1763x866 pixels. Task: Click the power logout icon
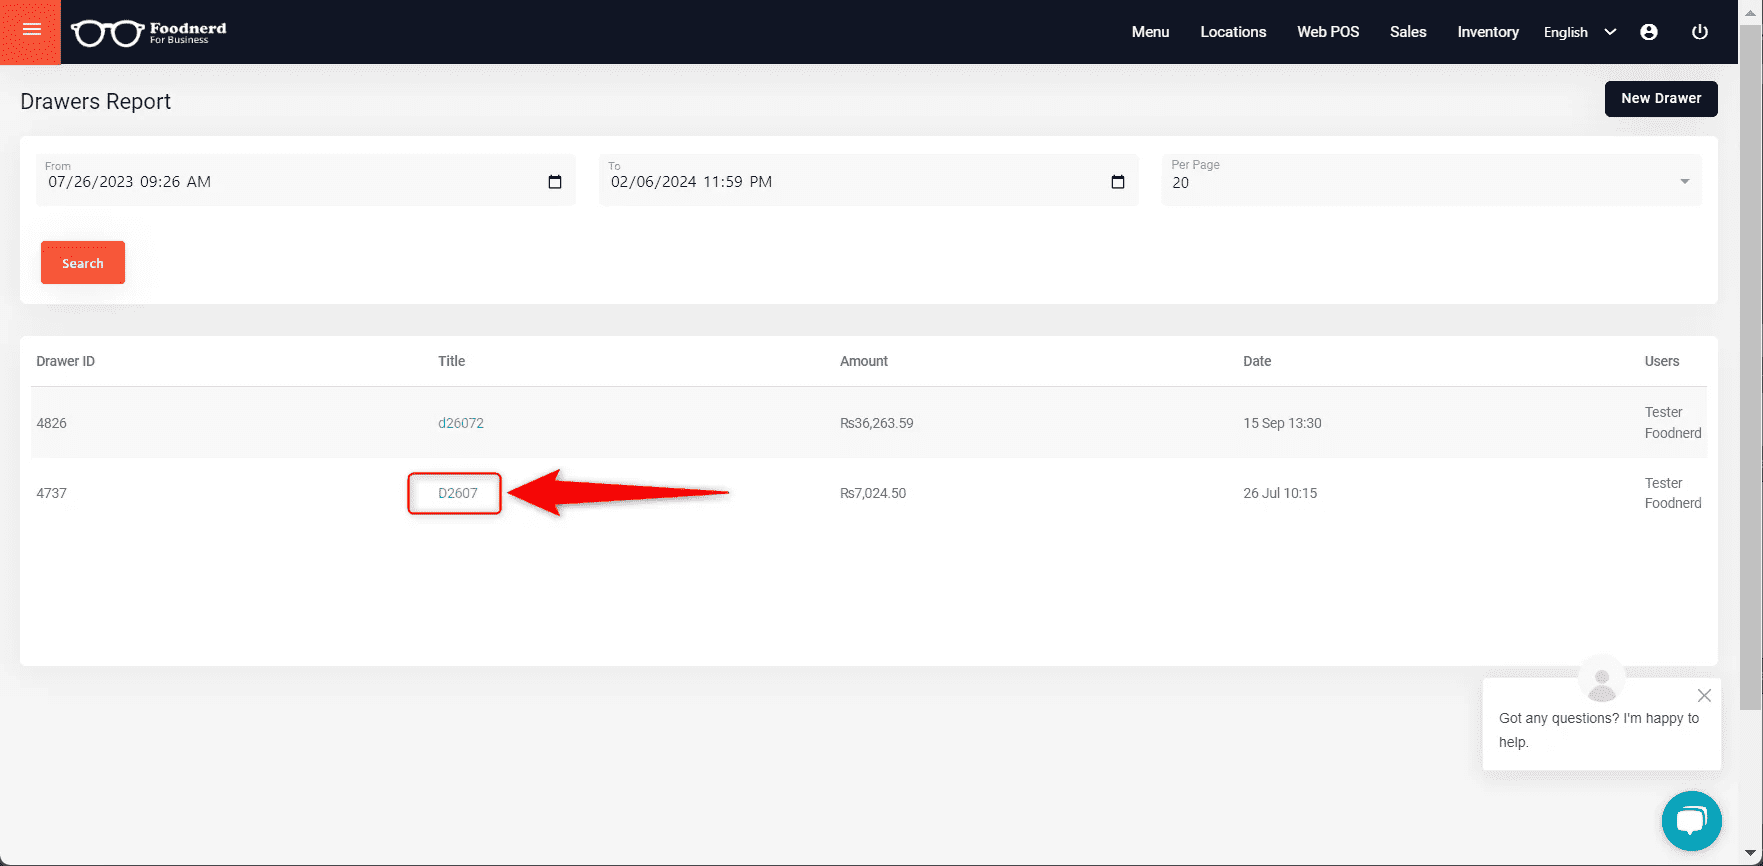point(1699,32)
